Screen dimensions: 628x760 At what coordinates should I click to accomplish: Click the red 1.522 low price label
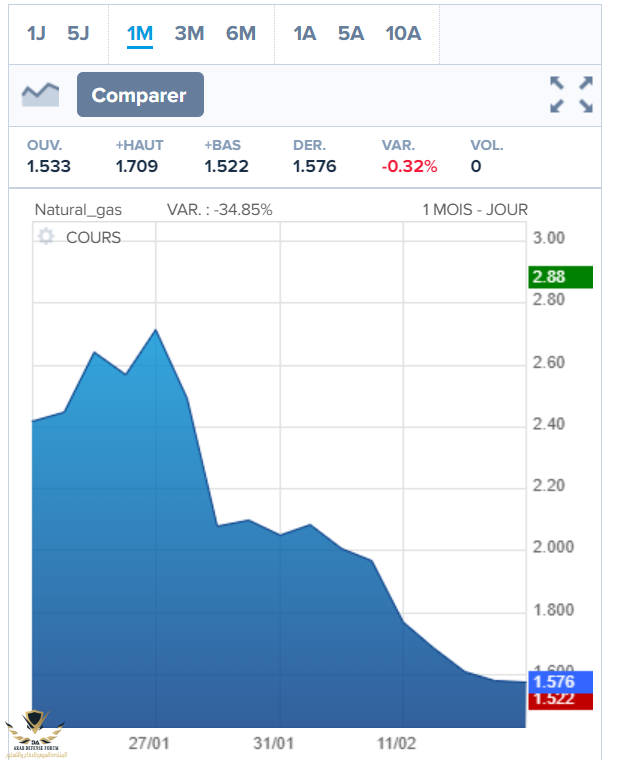[x=560, y=700]
